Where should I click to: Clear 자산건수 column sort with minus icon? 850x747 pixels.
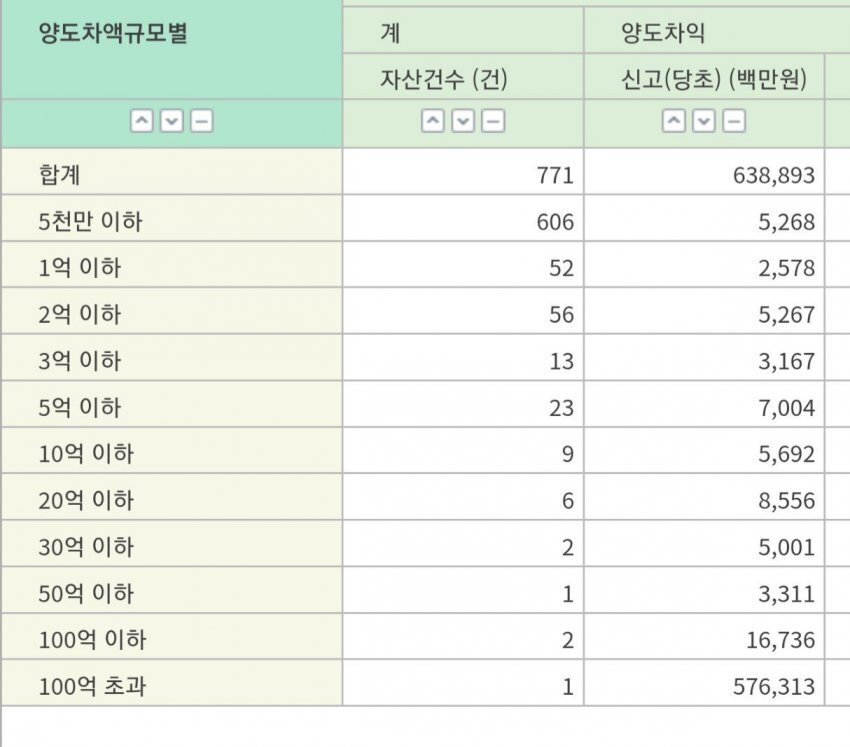coord(492,122)
